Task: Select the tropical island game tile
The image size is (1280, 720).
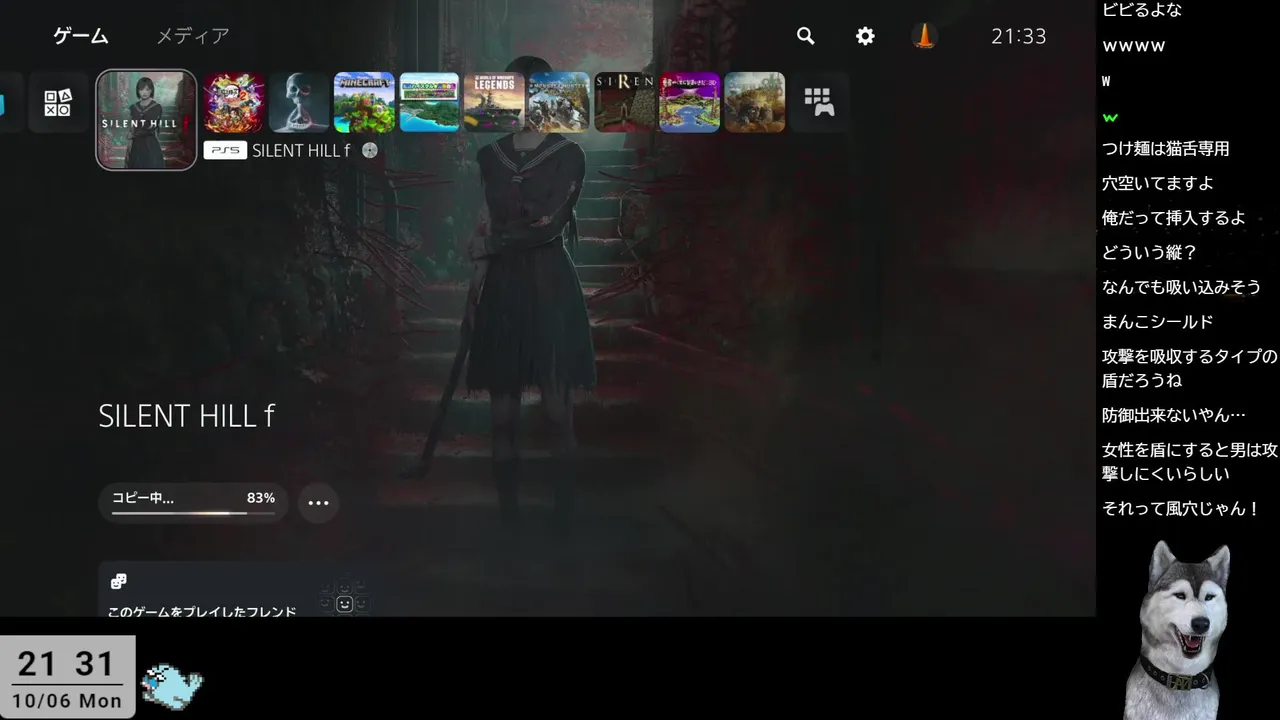Action: pyautogui.click(x=429, y=102)
